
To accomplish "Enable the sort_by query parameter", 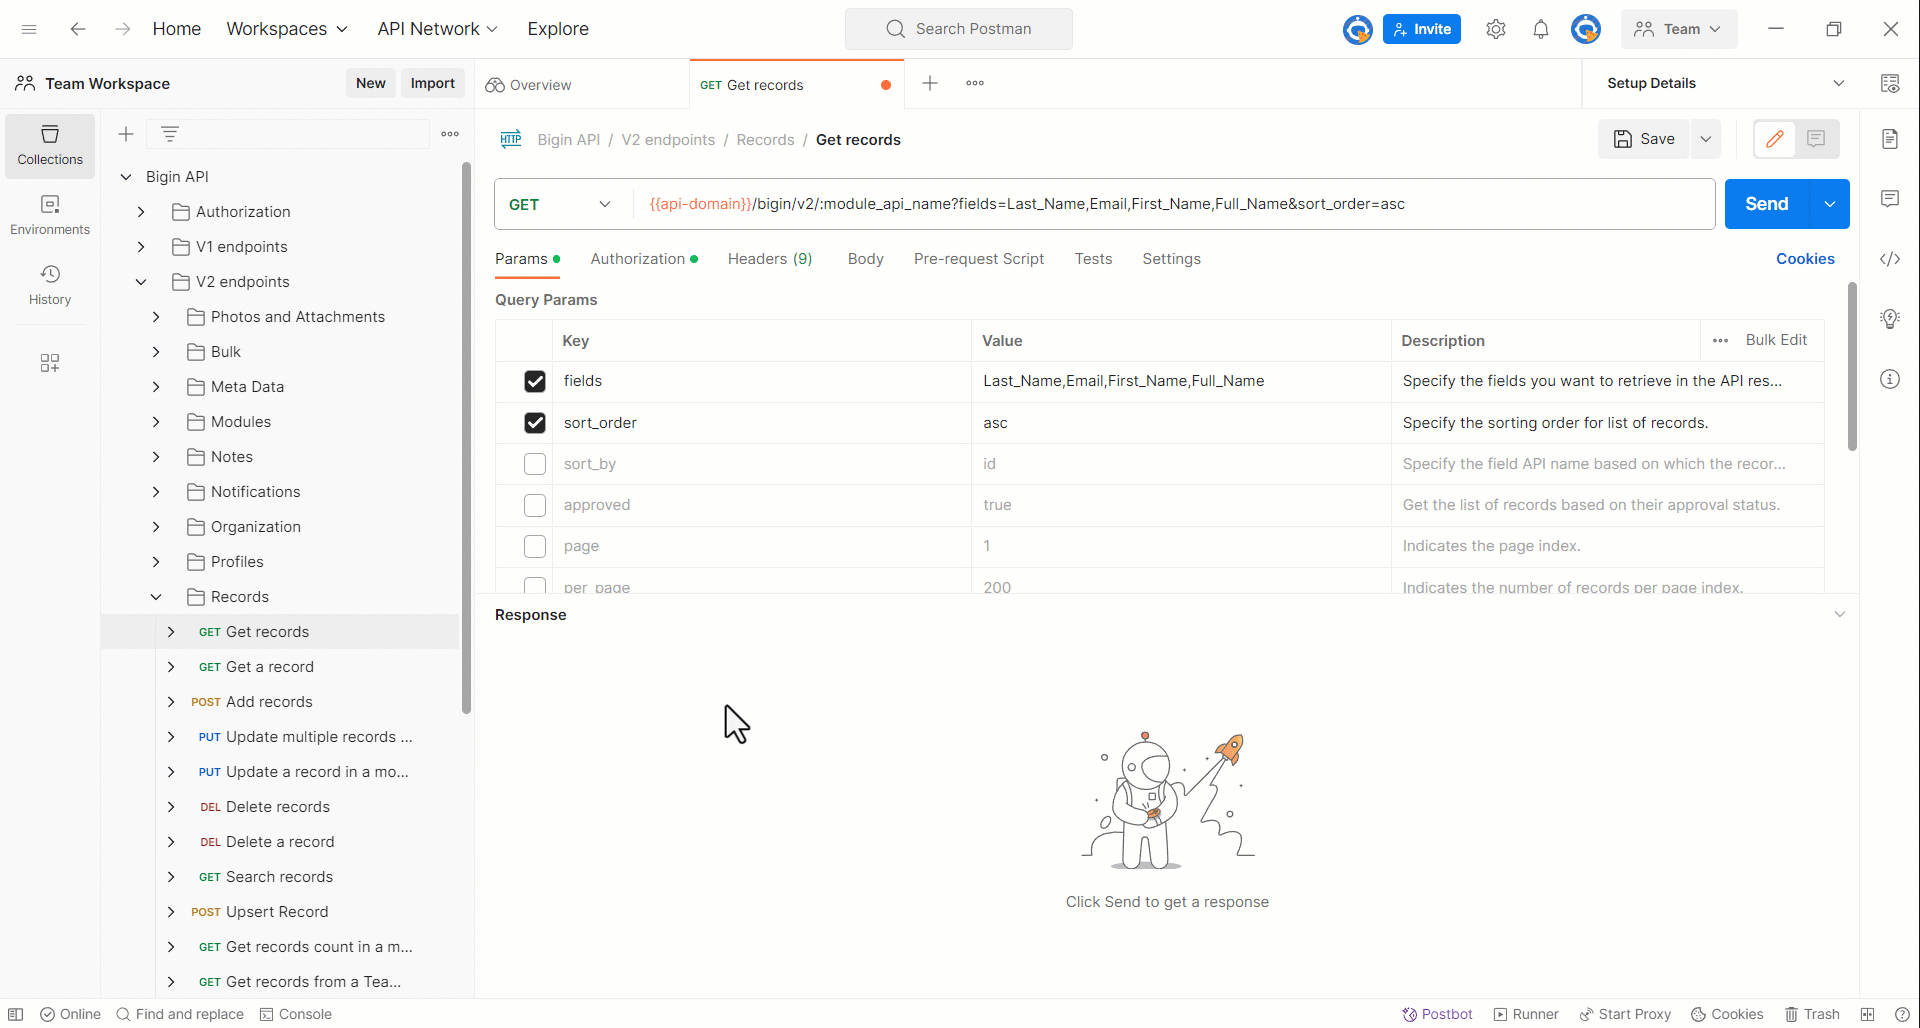I will [535, 464].
